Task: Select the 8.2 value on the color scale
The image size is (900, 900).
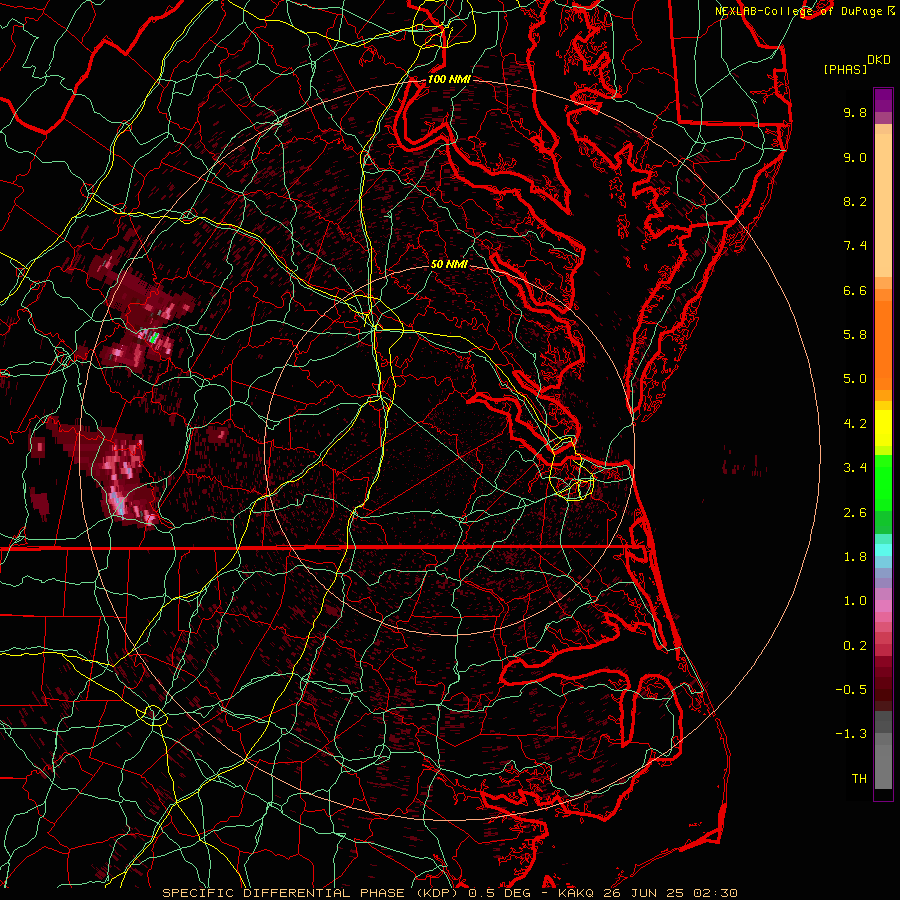Action: (855, 201)
